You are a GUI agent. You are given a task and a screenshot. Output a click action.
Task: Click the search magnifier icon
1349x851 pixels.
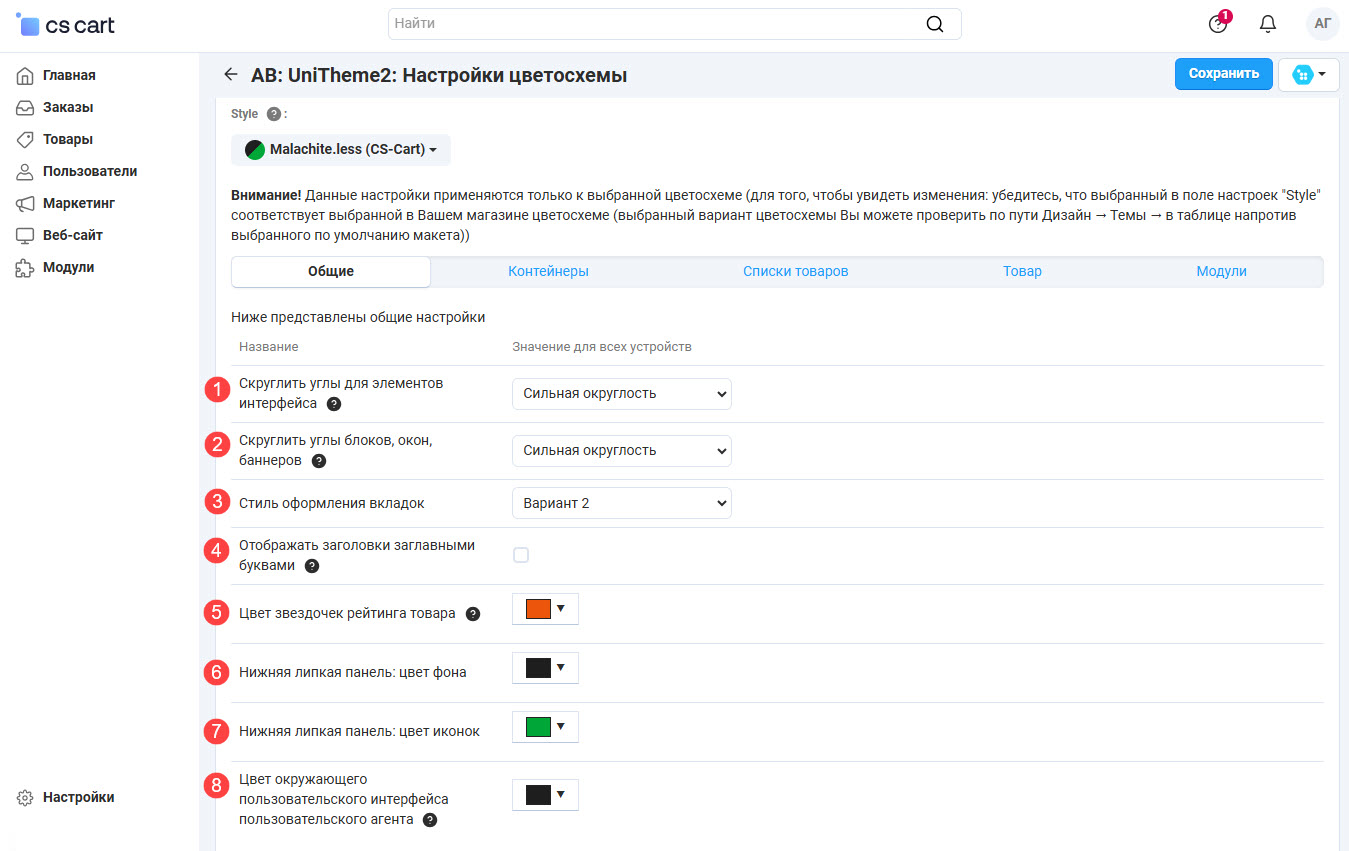click(x=934, y=24)
